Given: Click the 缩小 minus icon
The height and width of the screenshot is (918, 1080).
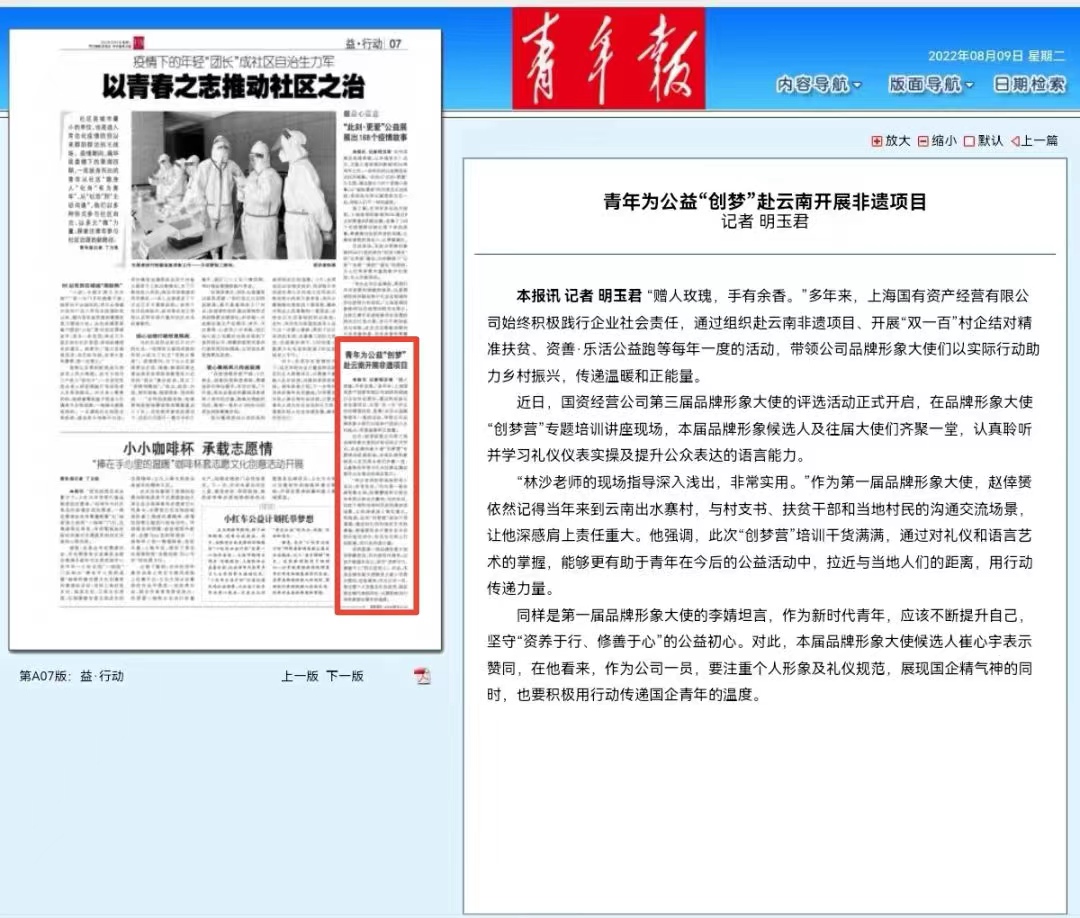Looking at the screenshot, I should (x=924, y=141).
